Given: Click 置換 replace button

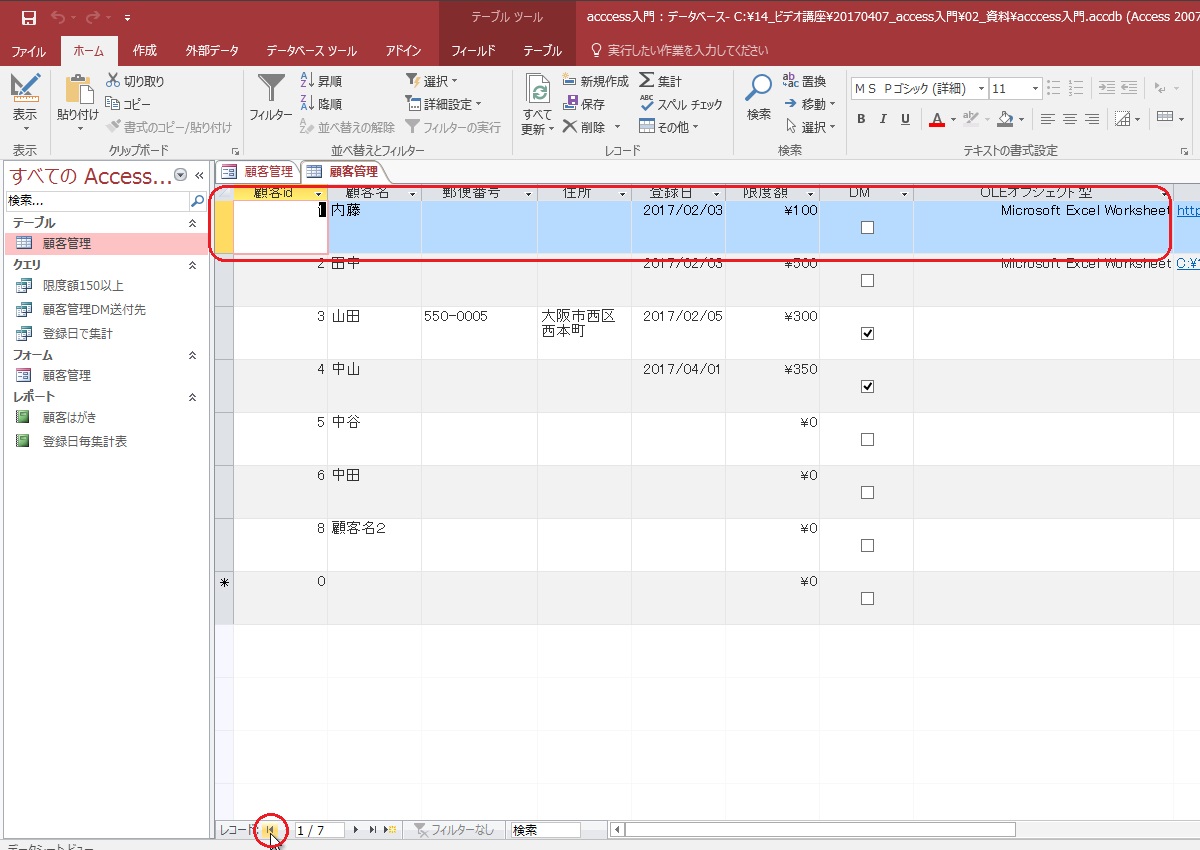Looking at the screenshot, I should pyautogui.click(x=805, y=81).
